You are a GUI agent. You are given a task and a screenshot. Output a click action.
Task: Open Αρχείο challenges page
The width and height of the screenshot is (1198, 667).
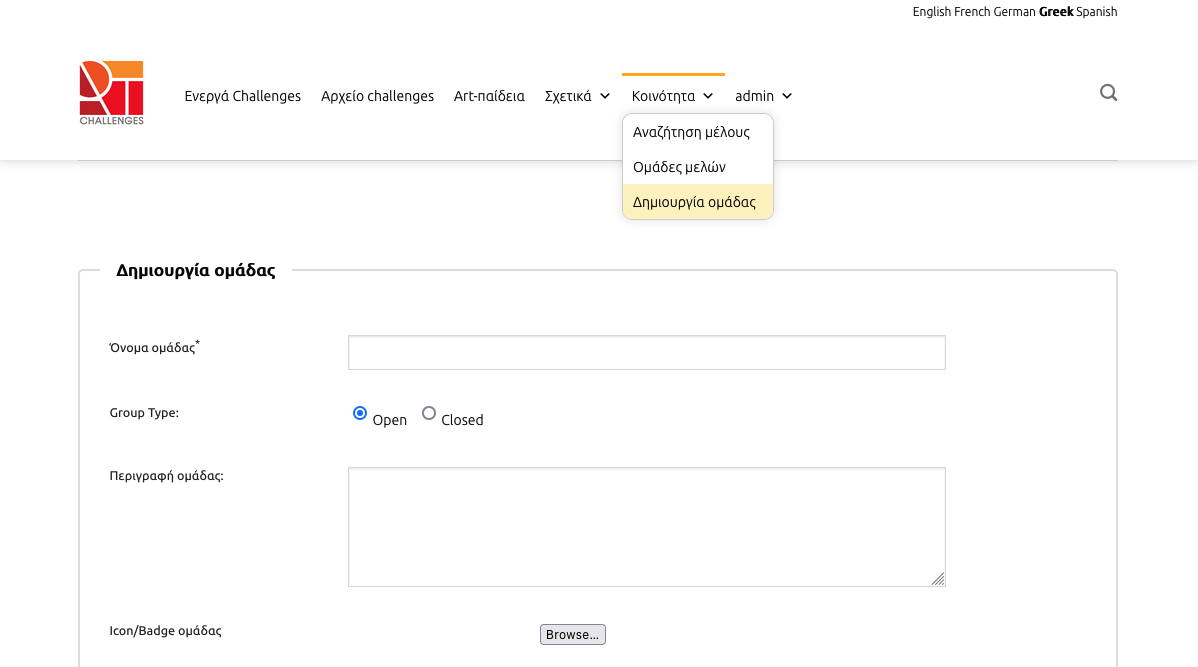click(377, 96)
